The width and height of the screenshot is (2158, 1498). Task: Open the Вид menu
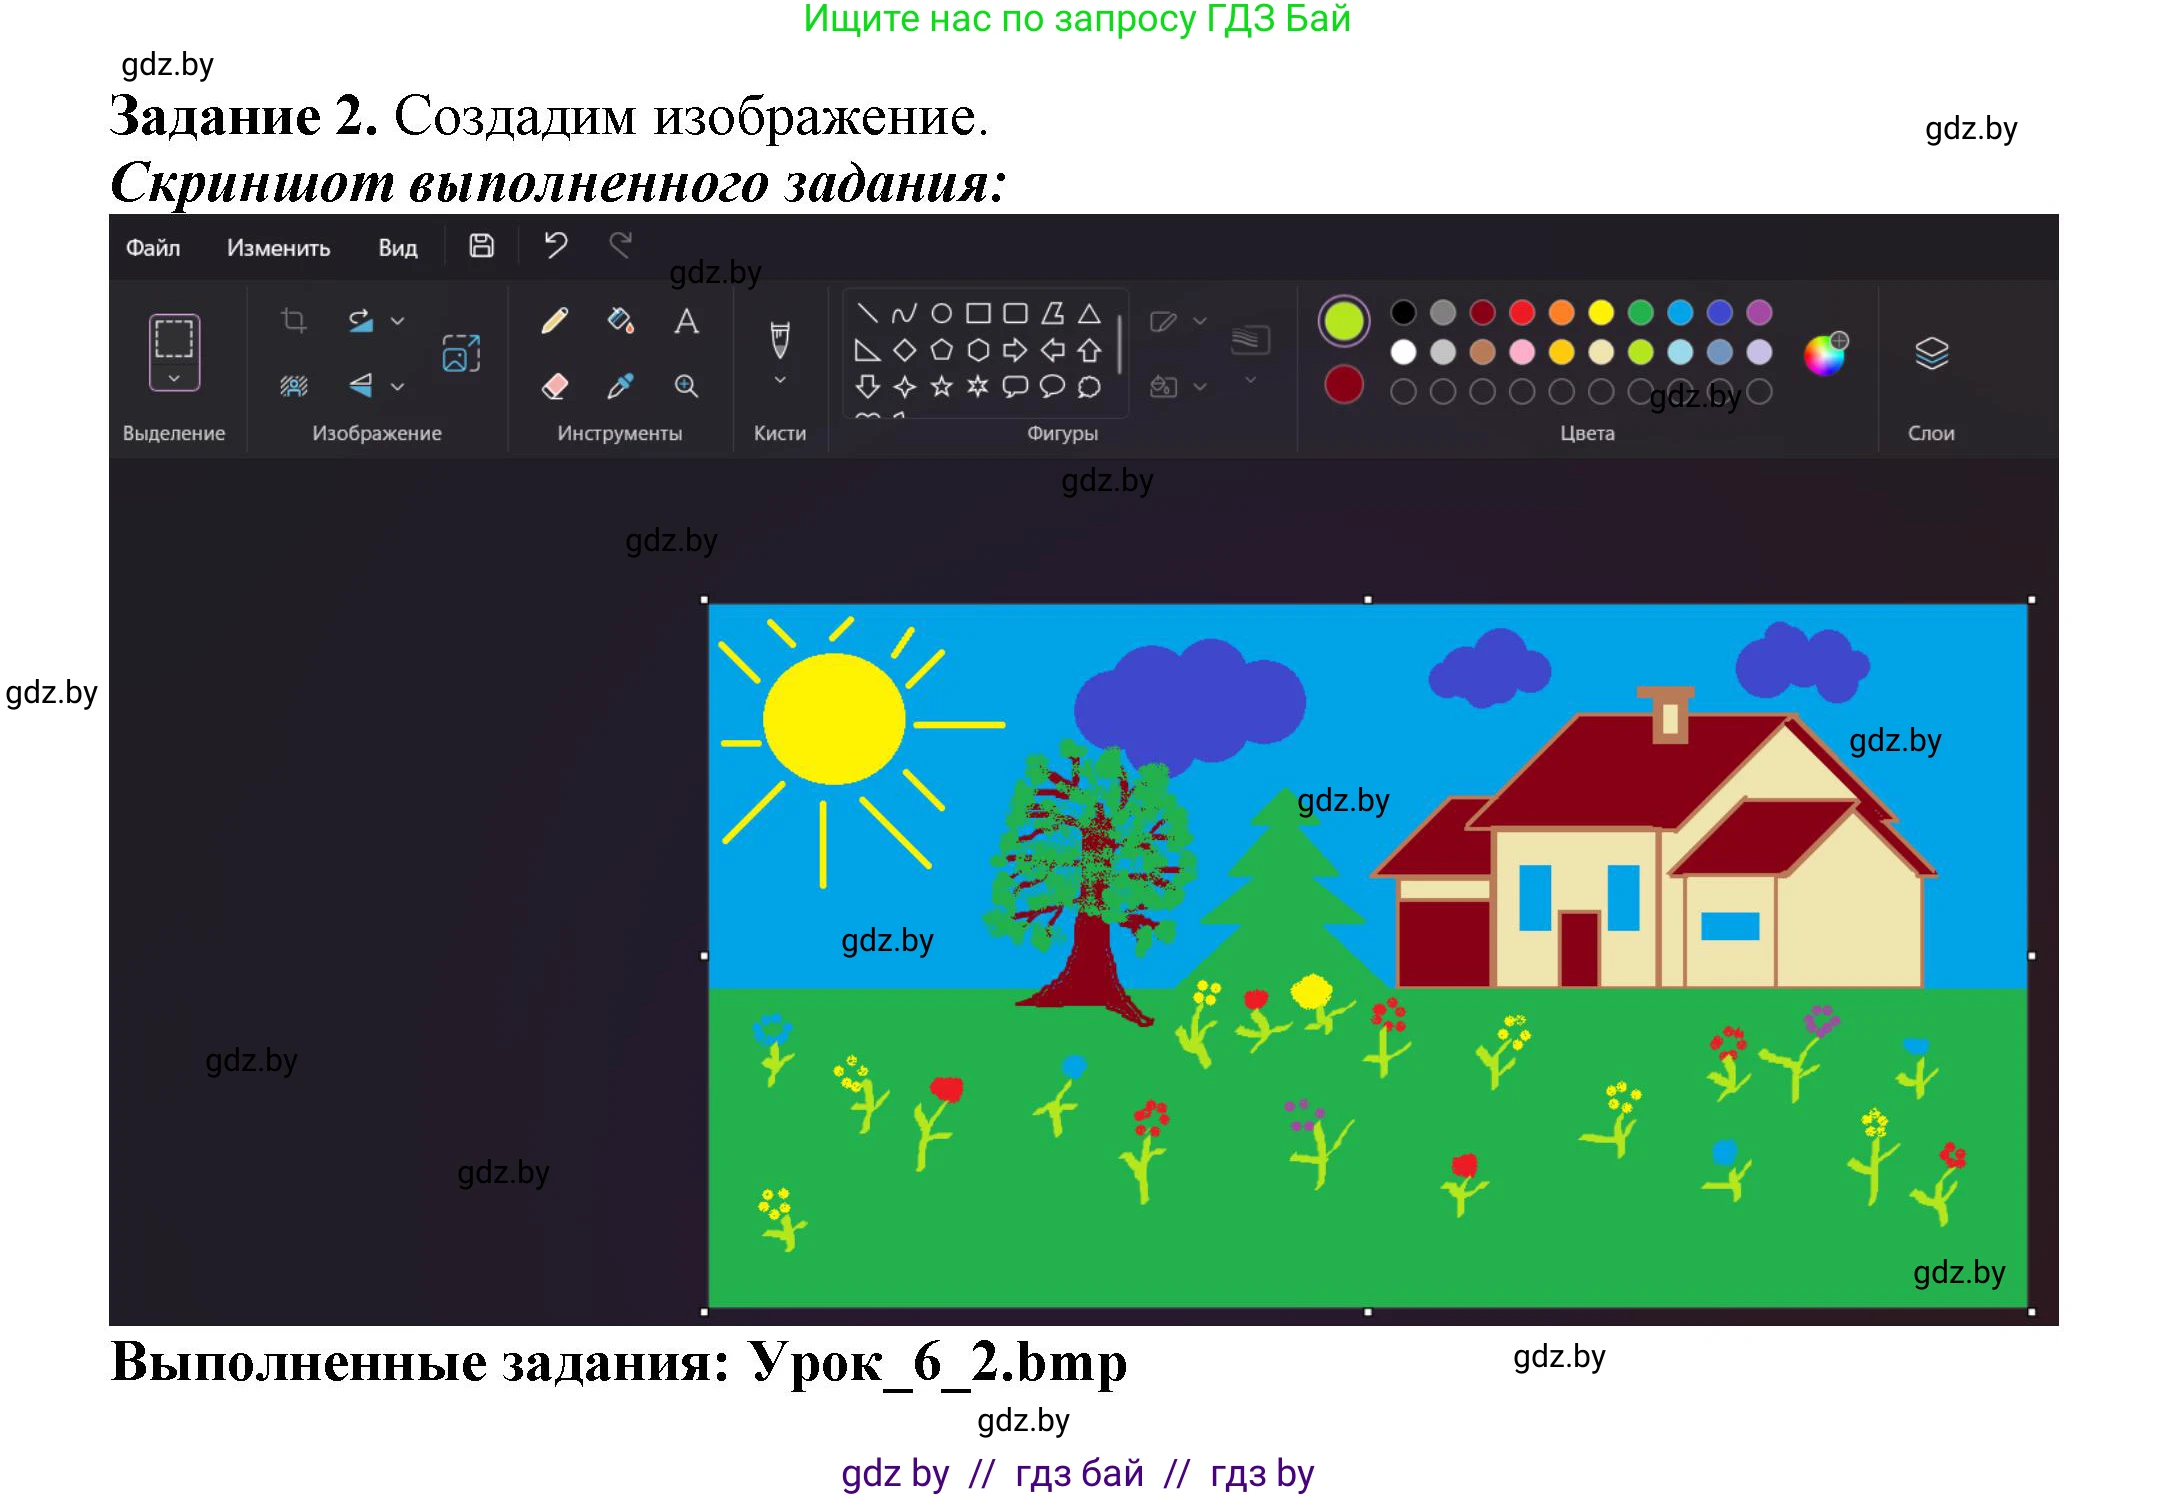click(397, 248)
